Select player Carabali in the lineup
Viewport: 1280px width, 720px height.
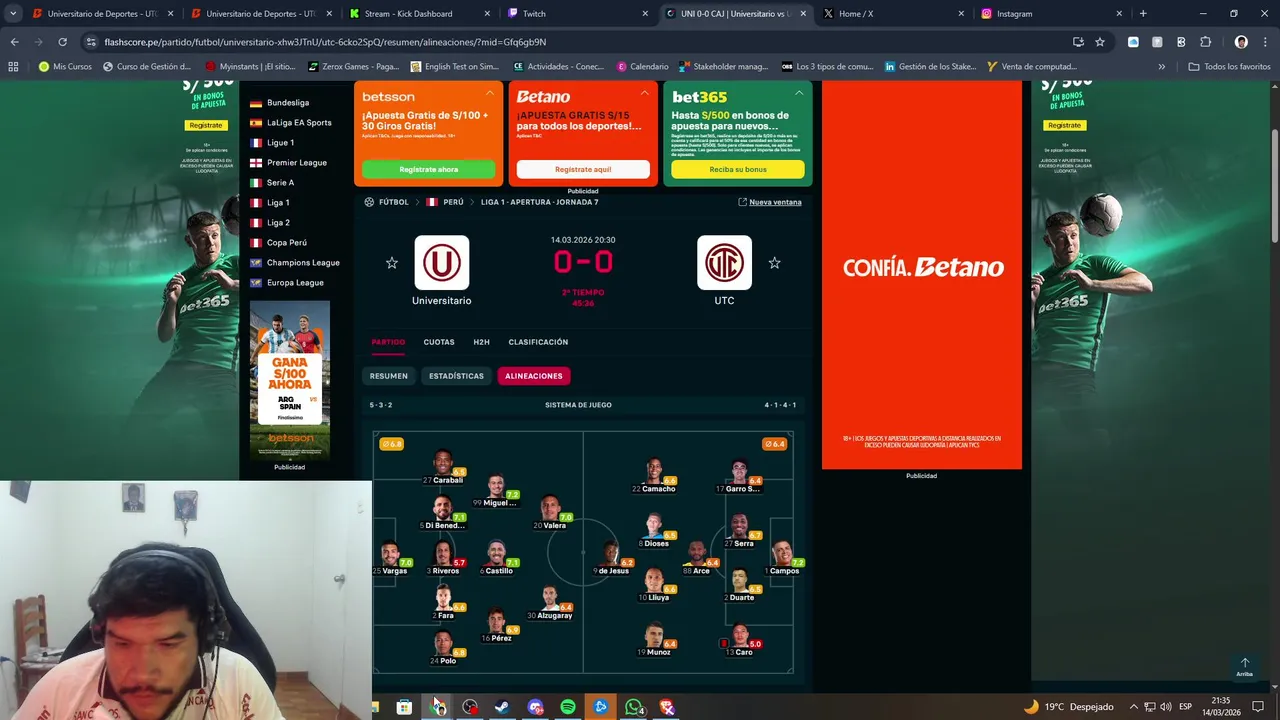(443, 467)
